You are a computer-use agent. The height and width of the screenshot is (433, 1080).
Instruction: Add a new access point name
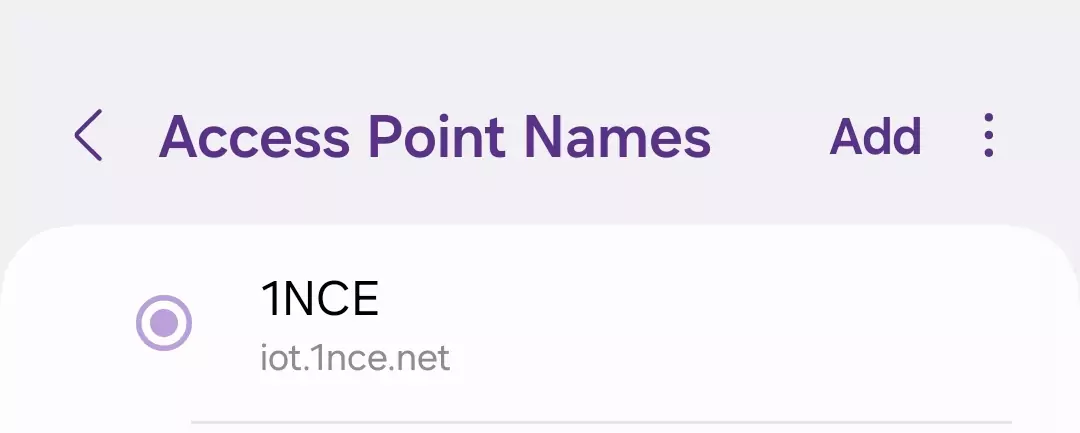[x=875, y=137]
